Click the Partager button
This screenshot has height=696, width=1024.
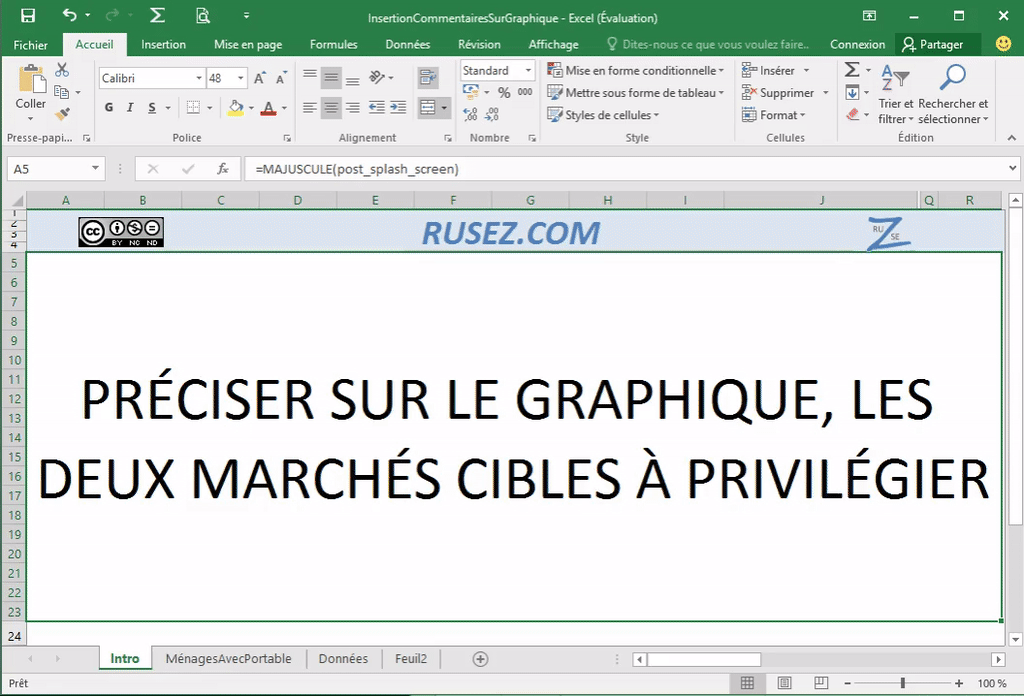coord(938,44)
